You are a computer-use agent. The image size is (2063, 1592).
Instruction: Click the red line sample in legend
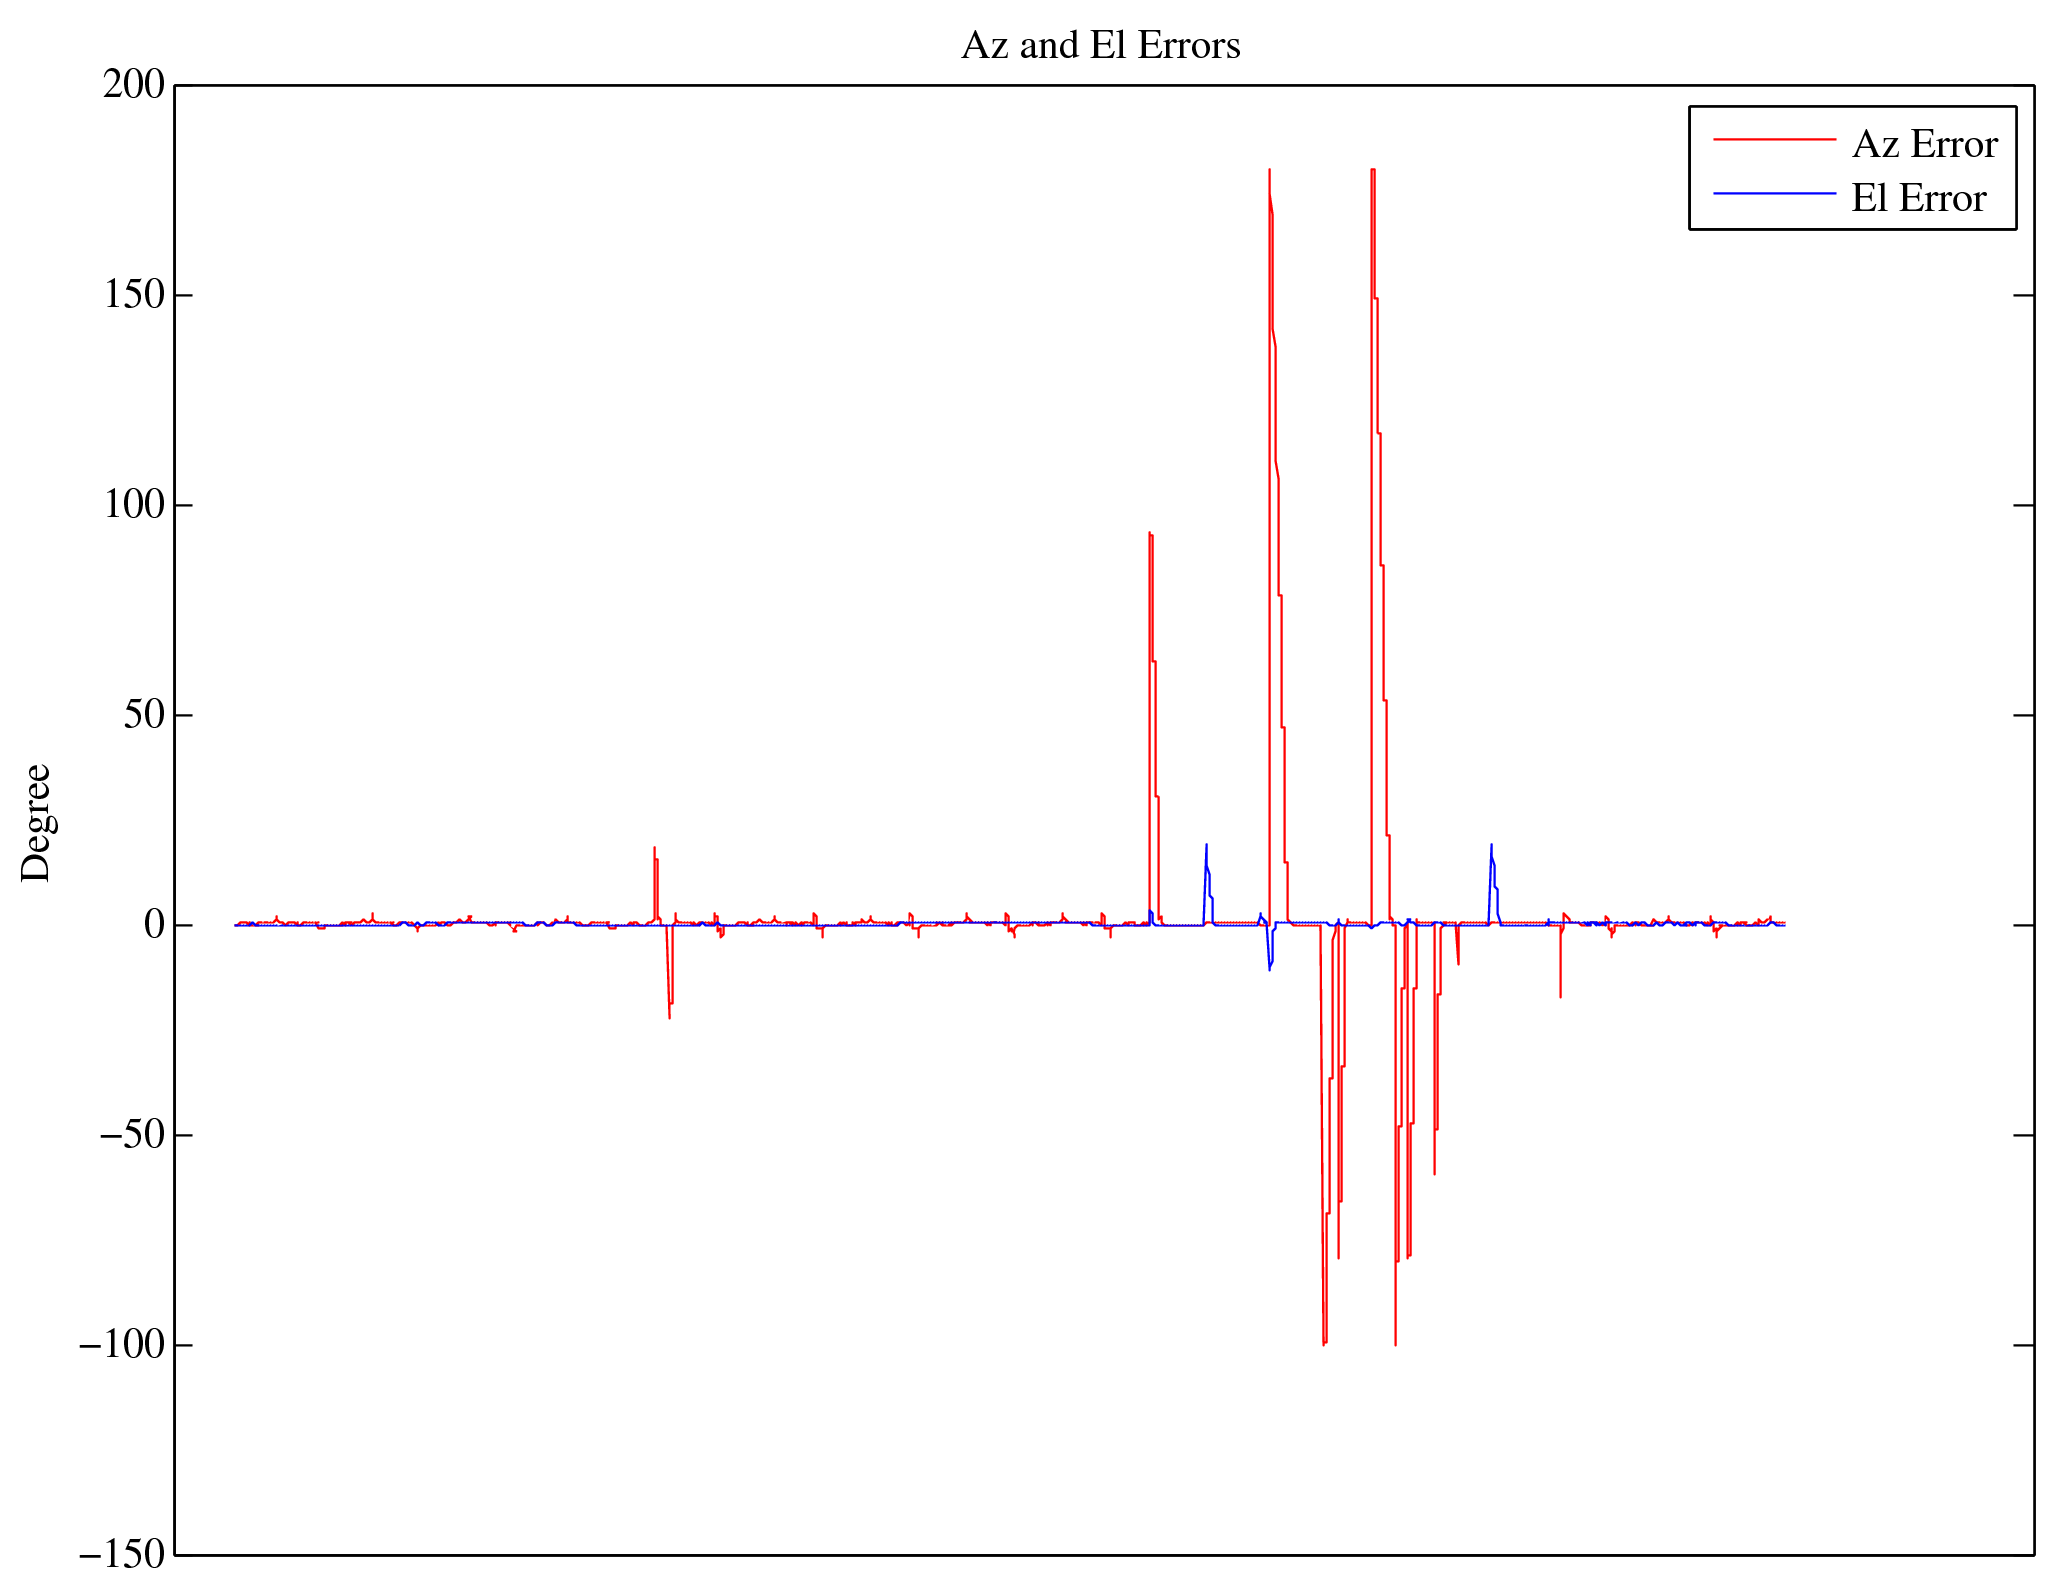point(1774,139)
